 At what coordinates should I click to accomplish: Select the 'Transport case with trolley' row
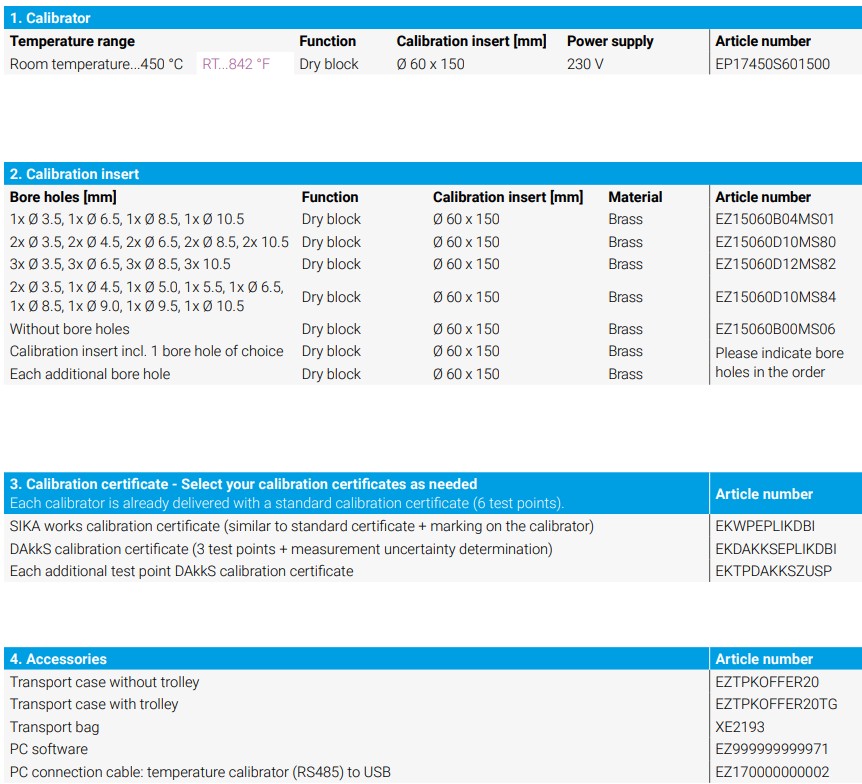point(94,704)
